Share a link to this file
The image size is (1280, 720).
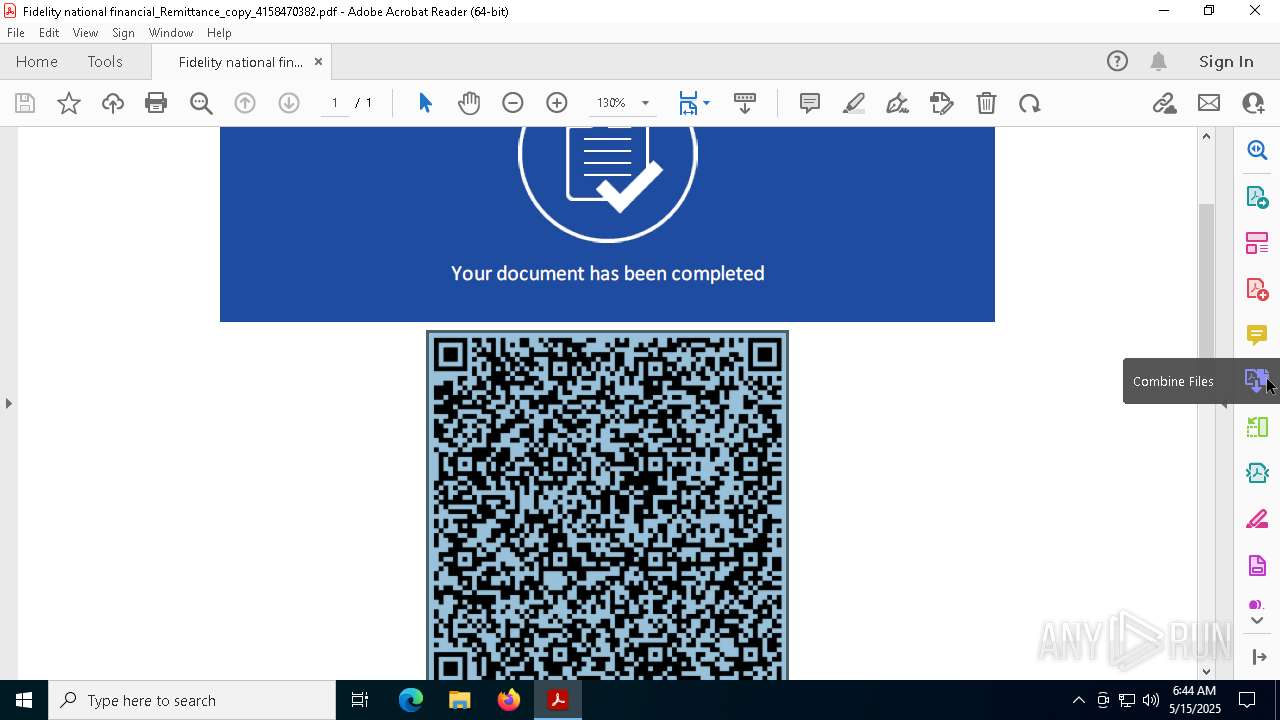1164,103
